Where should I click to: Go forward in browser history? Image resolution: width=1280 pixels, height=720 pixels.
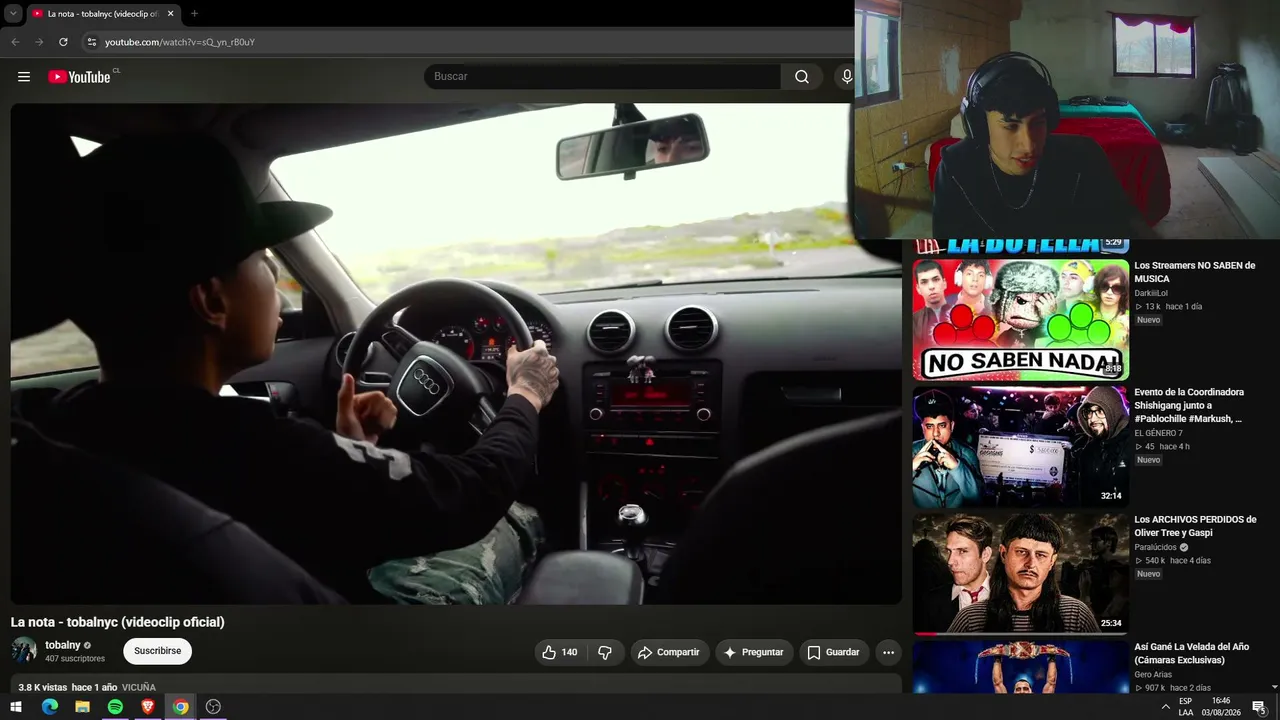[39, 42]
